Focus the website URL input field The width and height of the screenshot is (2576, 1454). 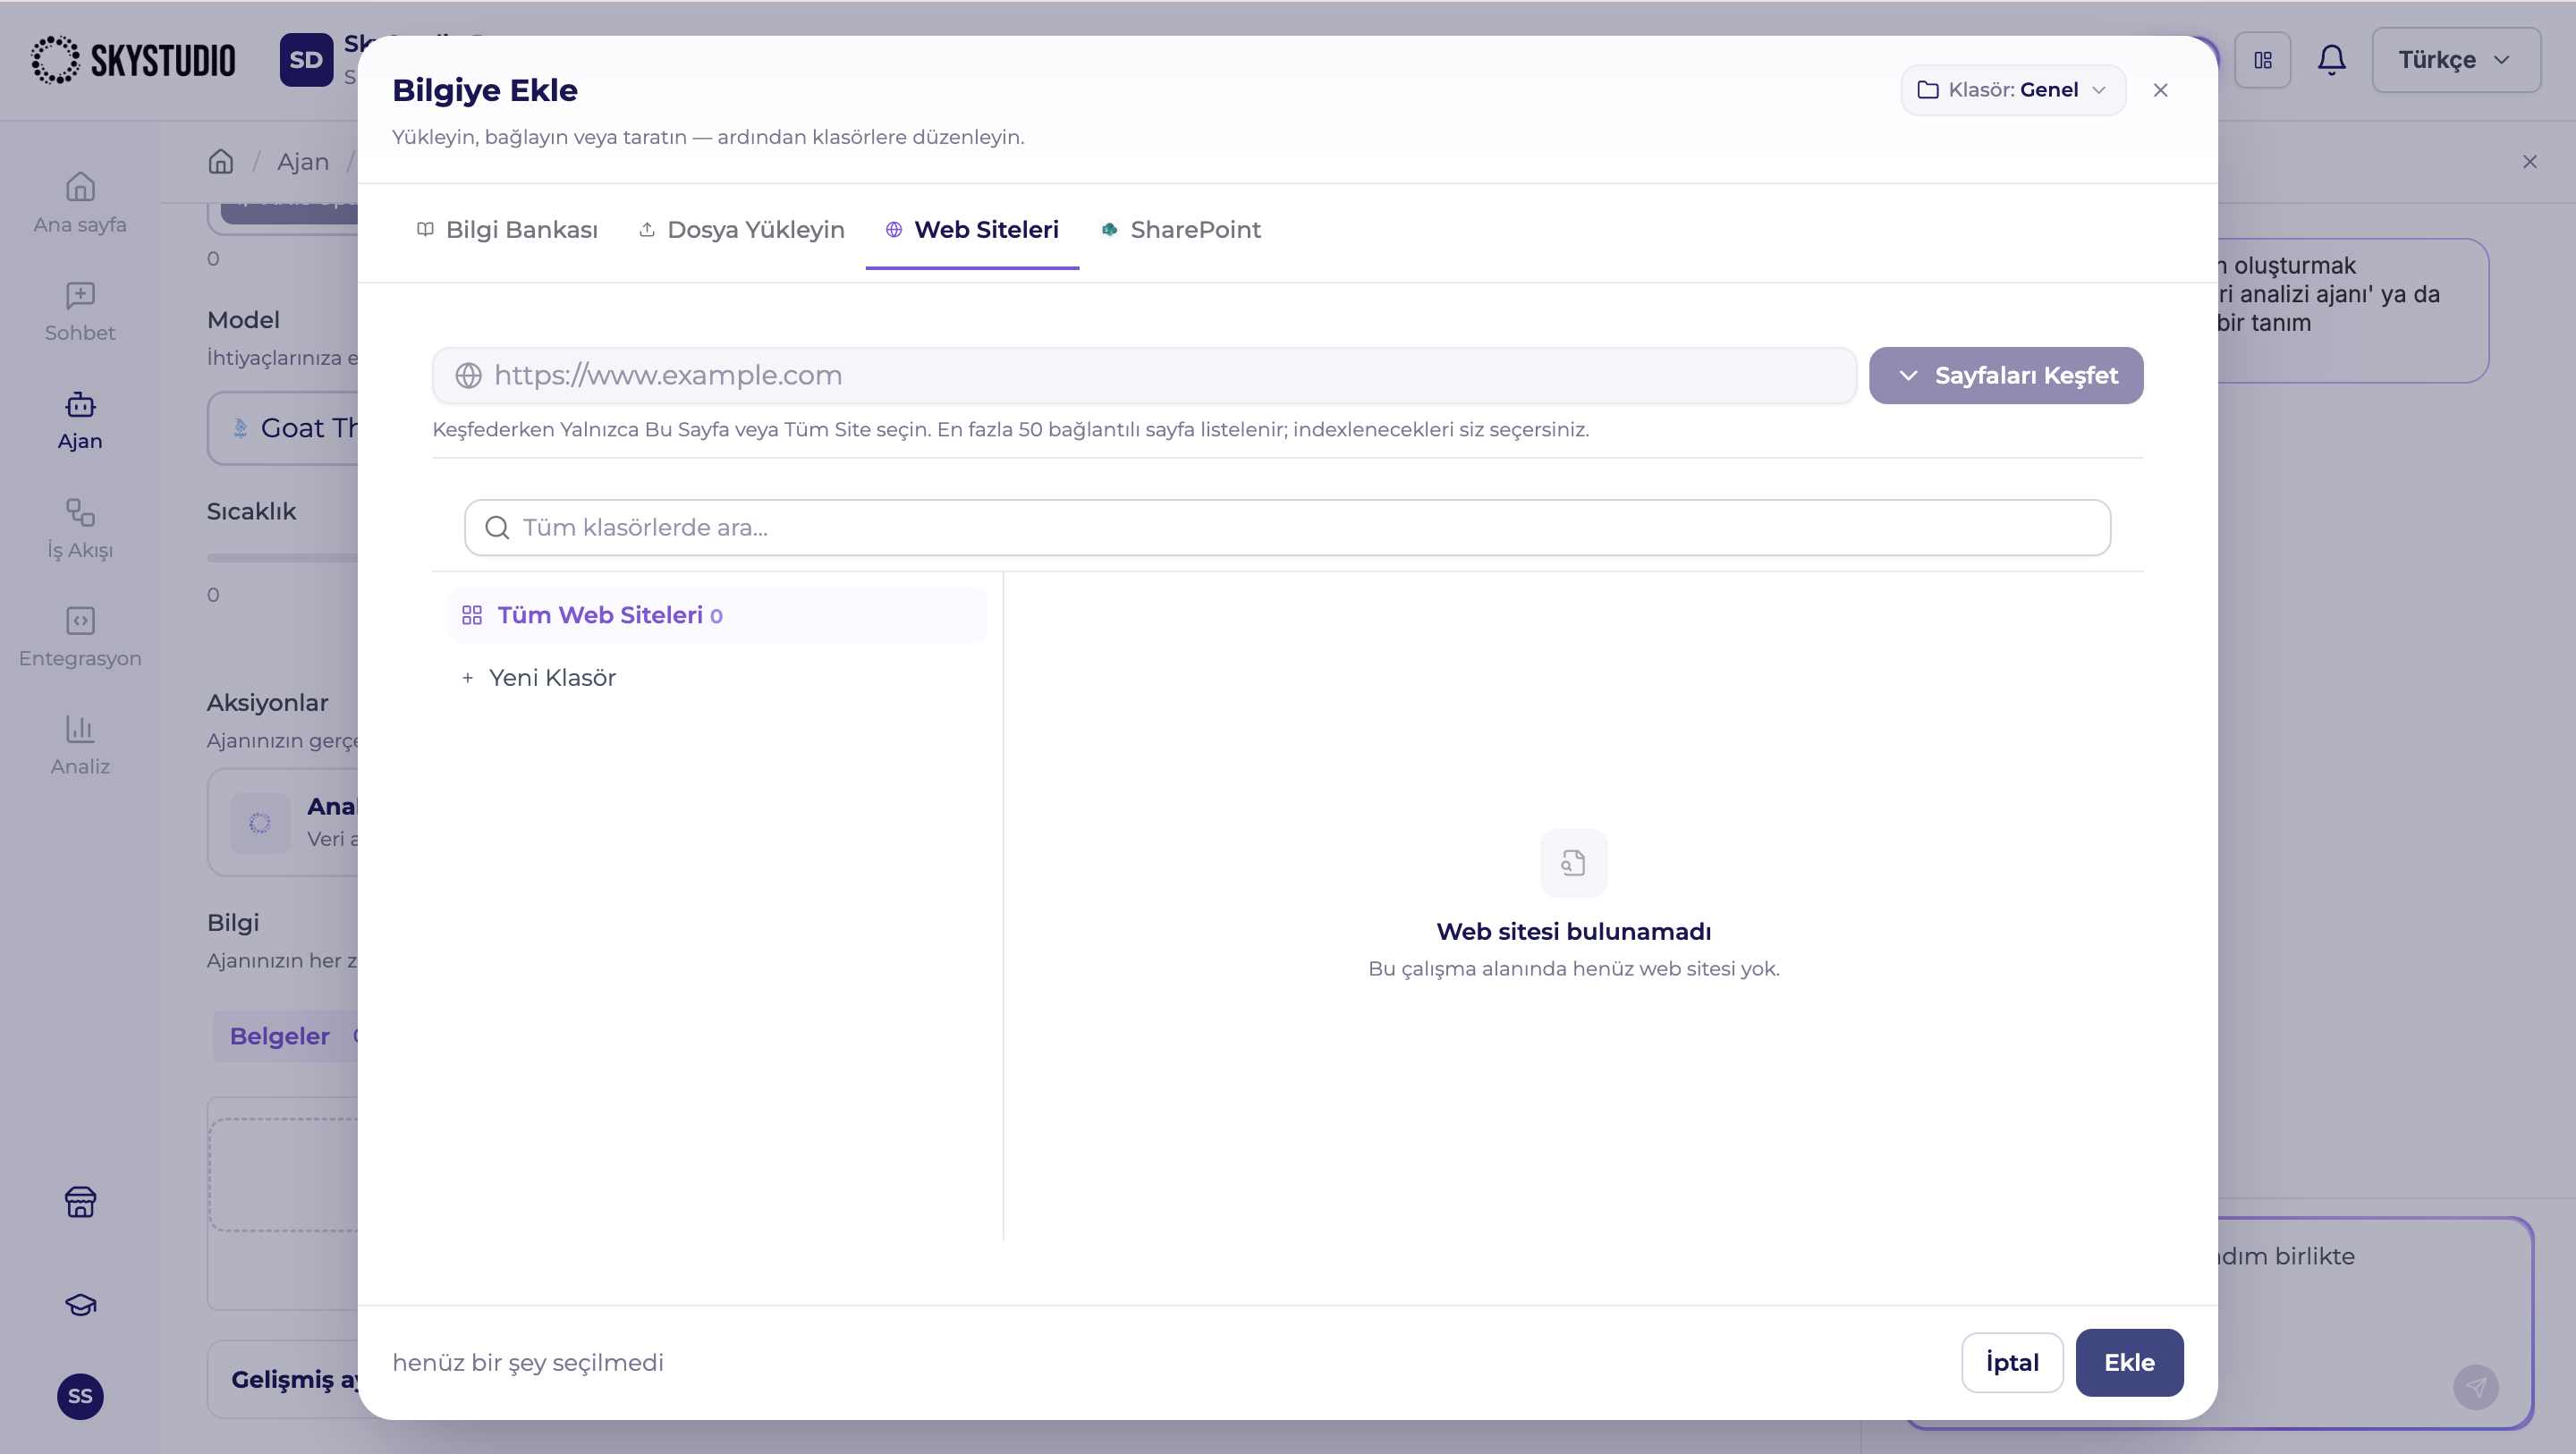point(1144,375)
